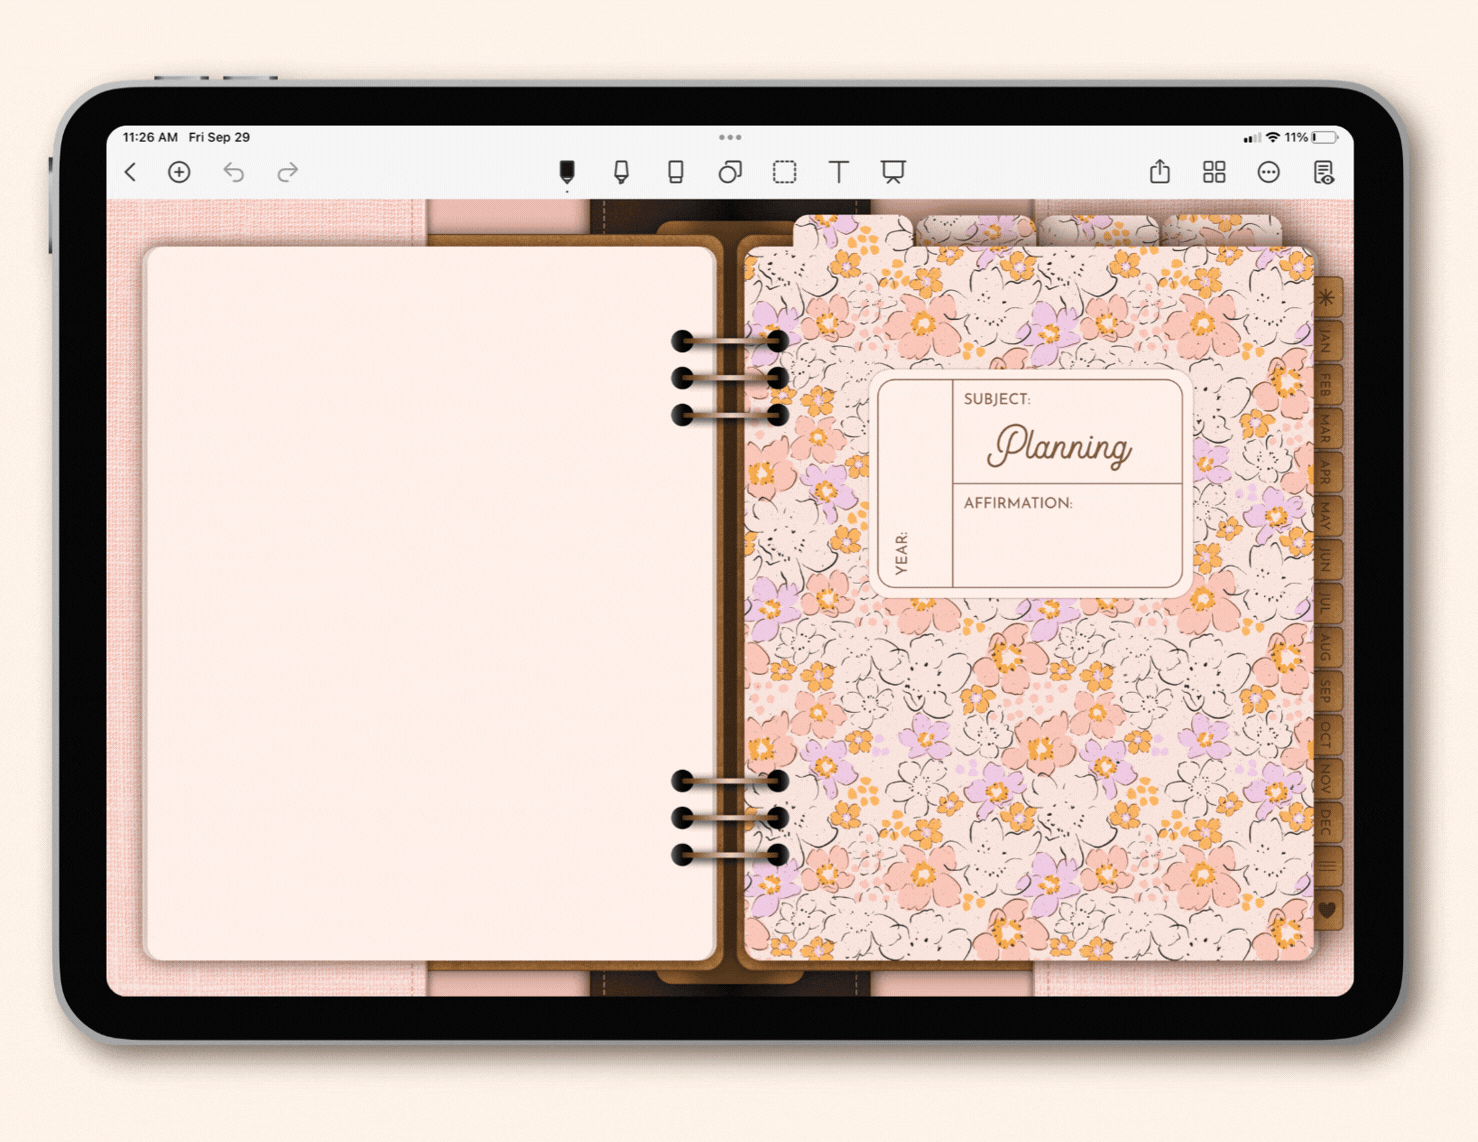Select the eraser tool
The image size is (1478, 1142).
[x=676, y=172]
